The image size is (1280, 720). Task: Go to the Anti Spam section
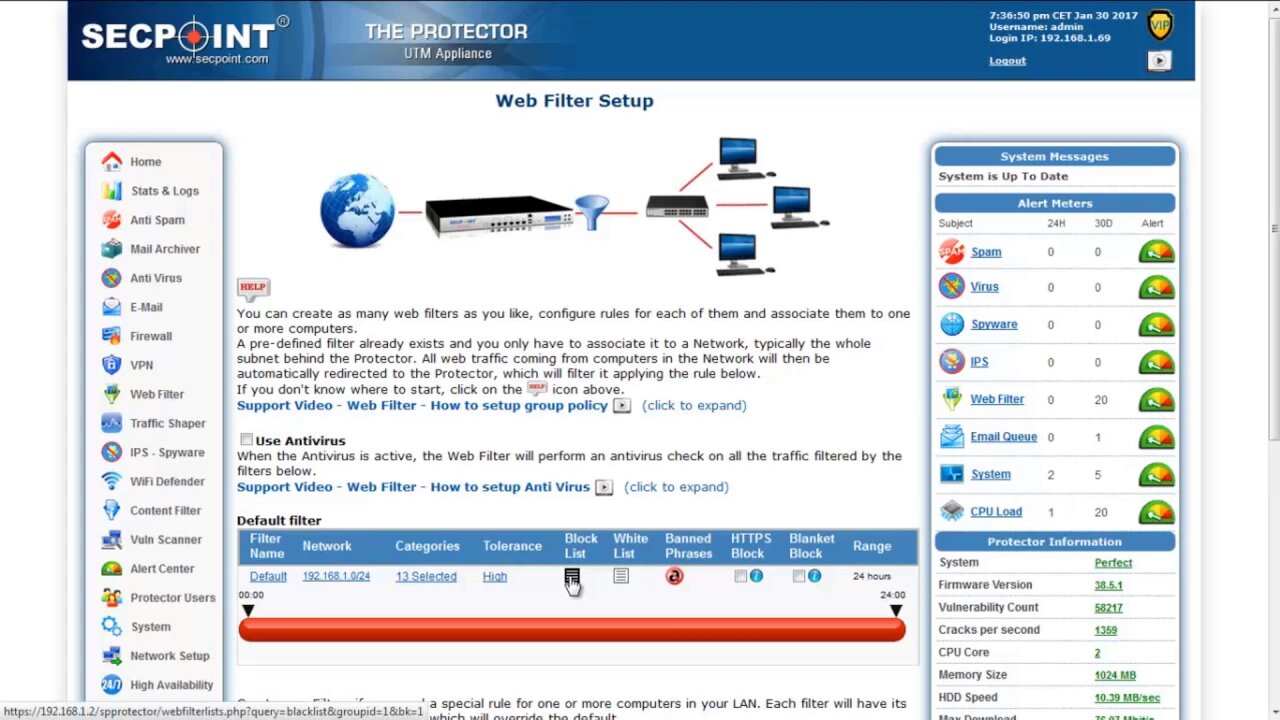[x=157, y=220]
